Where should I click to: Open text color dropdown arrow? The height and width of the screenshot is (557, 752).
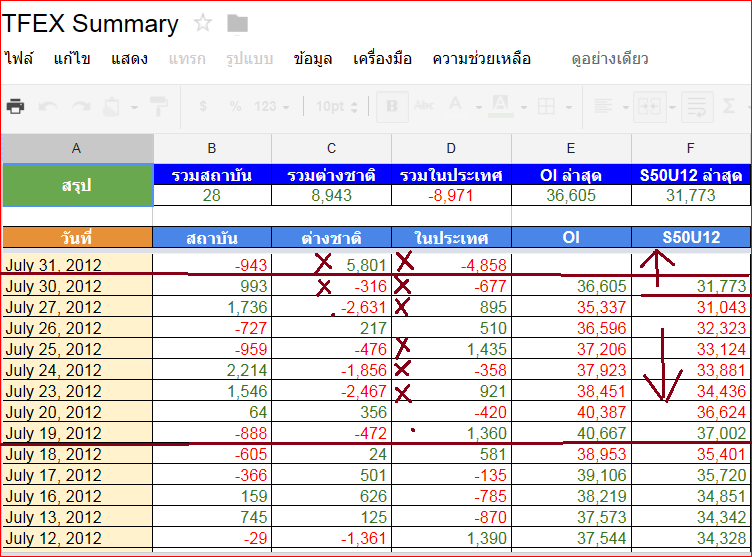point(479,107)
